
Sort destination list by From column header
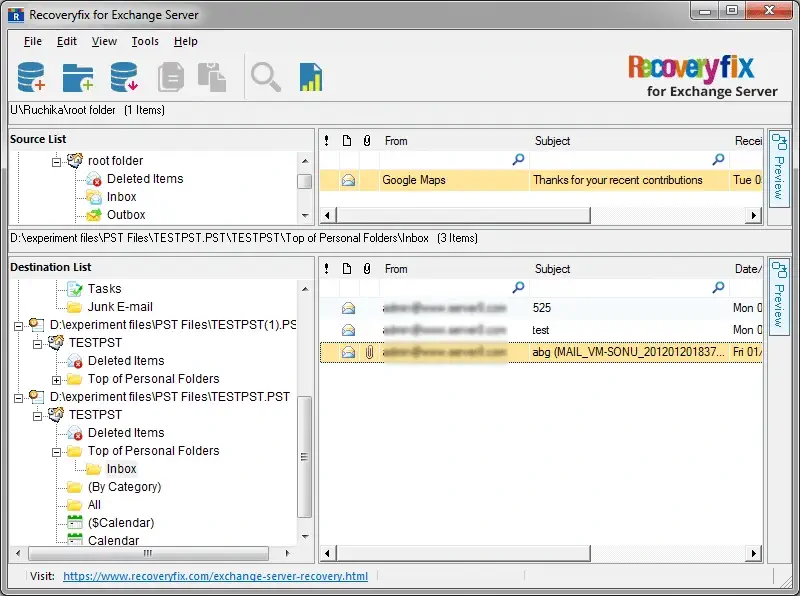click(396, 269)
